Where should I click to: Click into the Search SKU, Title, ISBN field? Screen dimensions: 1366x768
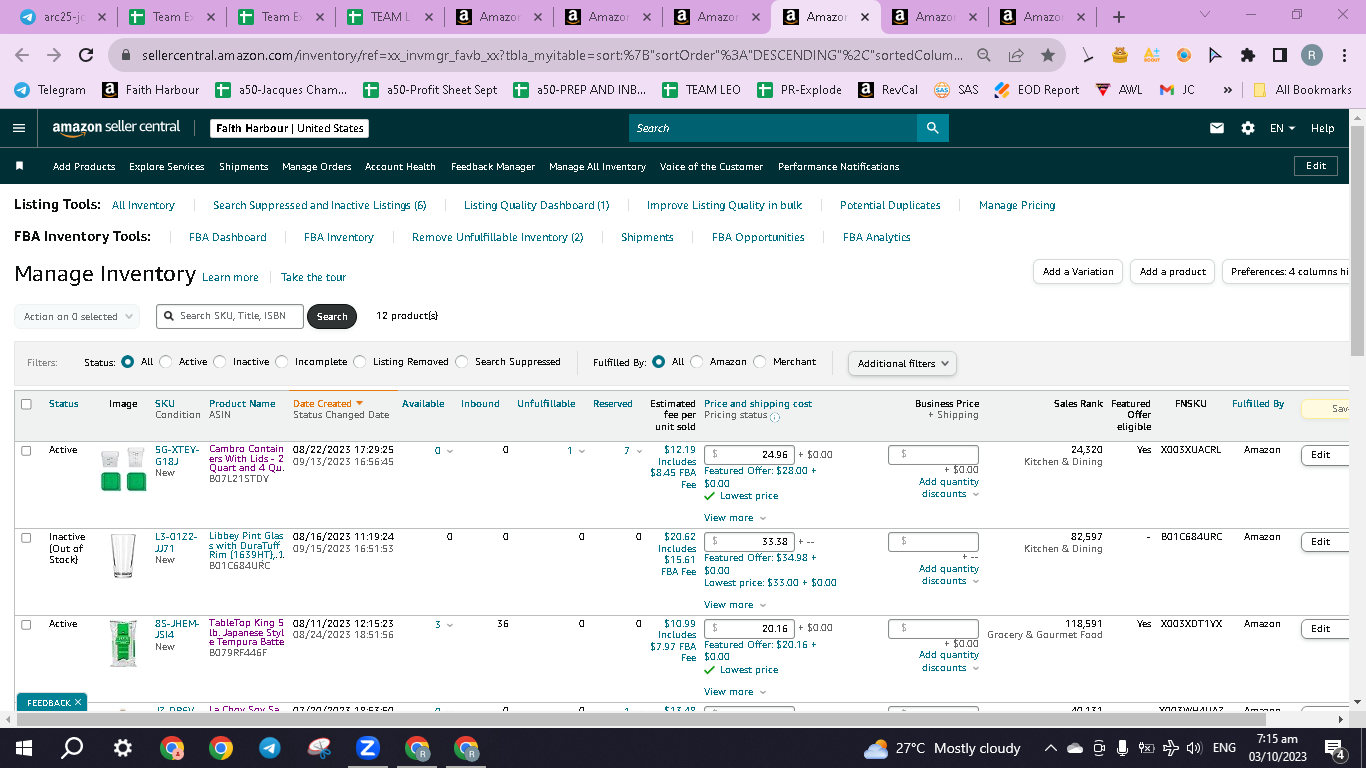tap(229, 316)
